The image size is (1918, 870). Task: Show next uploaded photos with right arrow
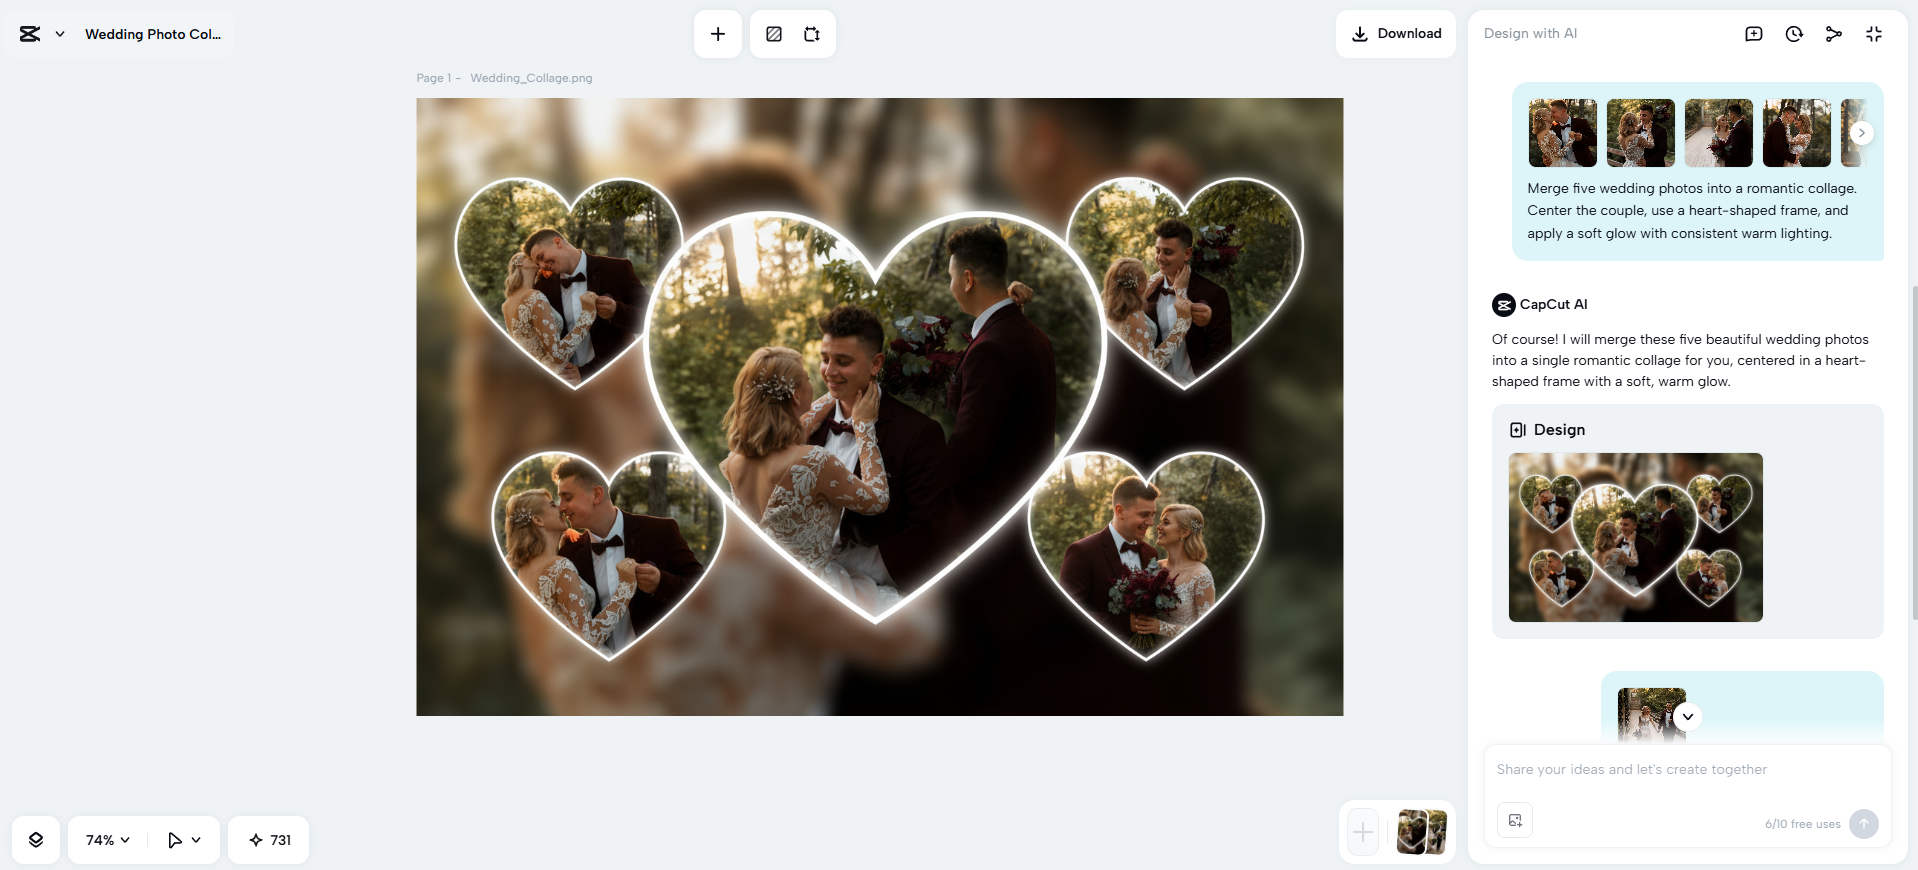1861,133
